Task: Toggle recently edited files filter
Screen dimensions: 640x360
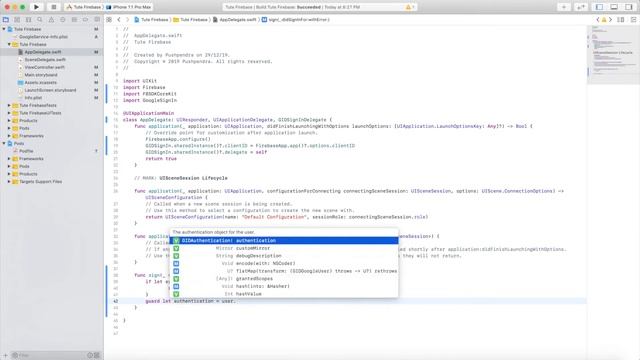Action: tap(90, 356)
